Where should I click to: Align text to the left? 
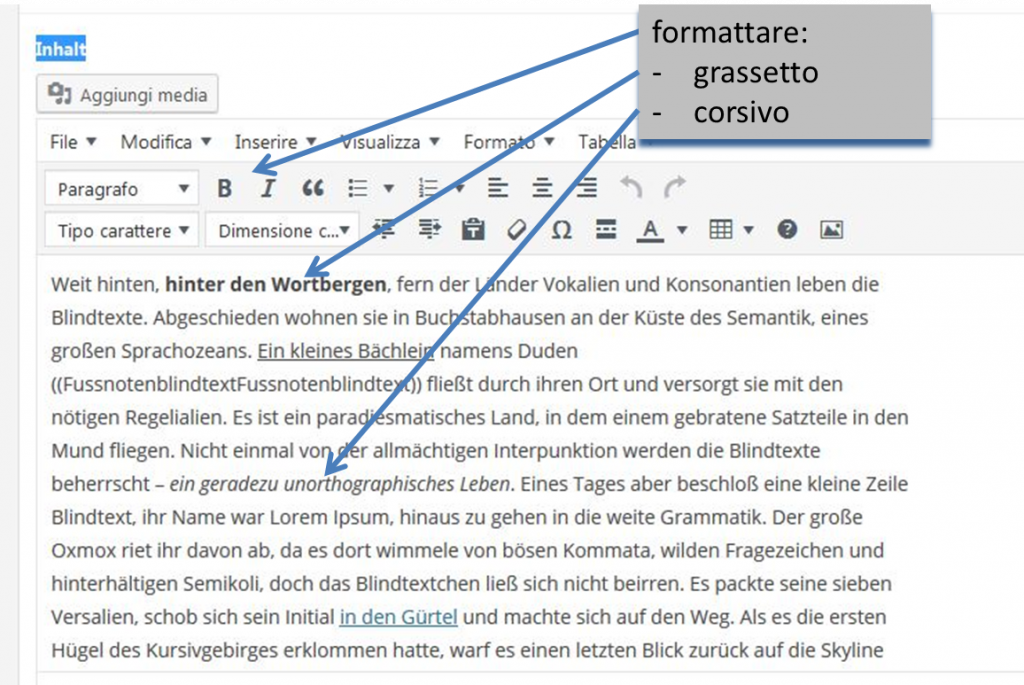coord(497,188)
